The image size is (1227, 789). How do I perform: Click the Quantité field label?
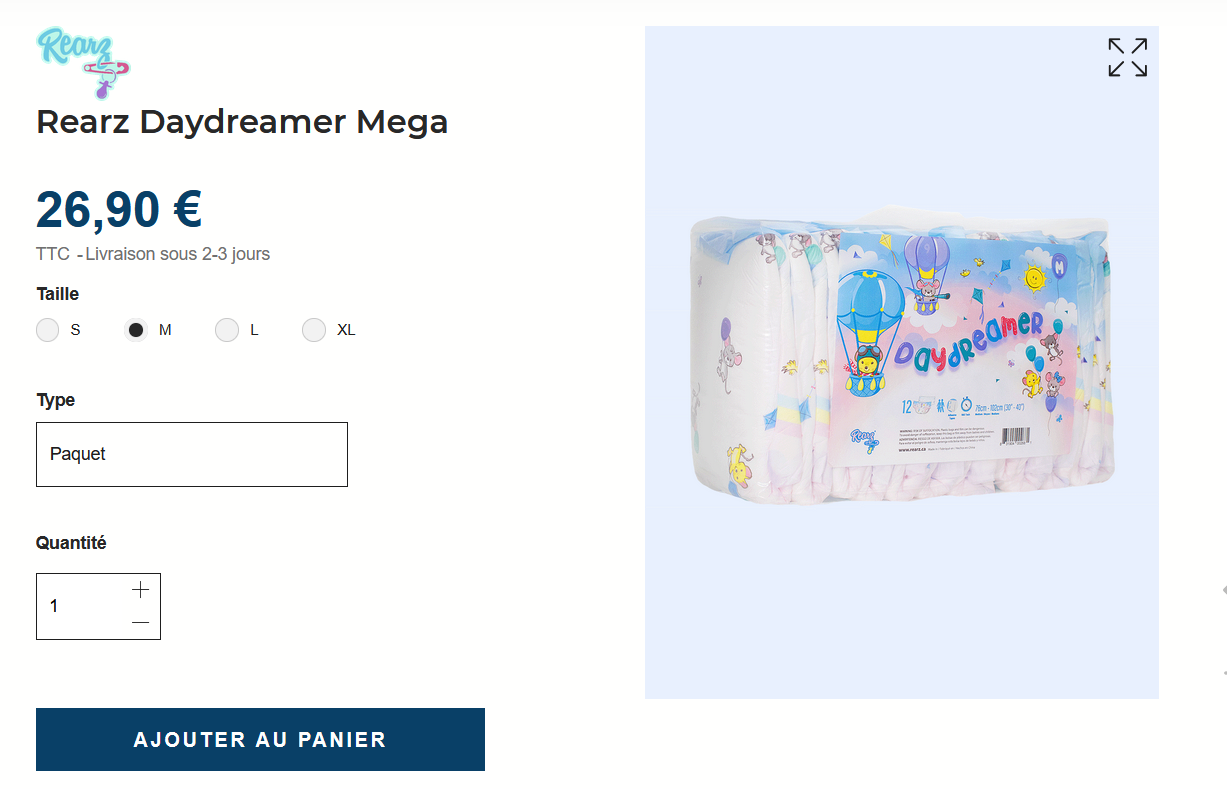click(x=71, y=543)
